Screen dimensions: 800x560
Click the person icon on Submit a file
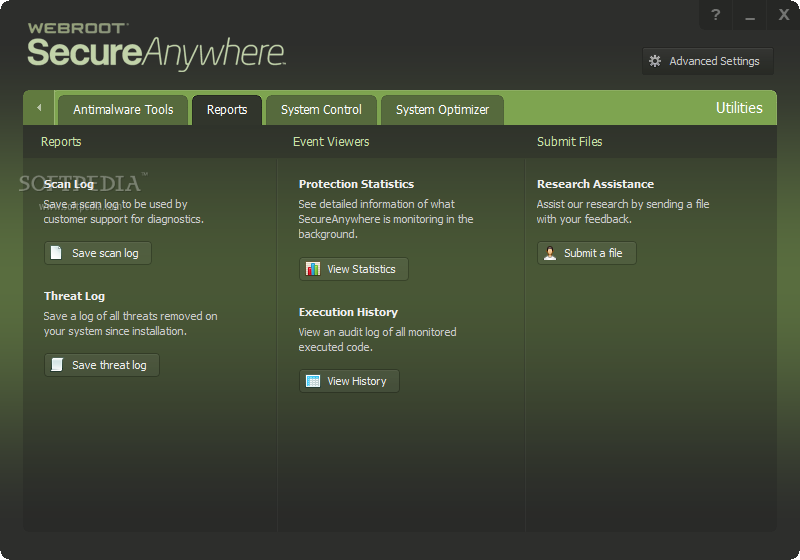click(550, 253)
